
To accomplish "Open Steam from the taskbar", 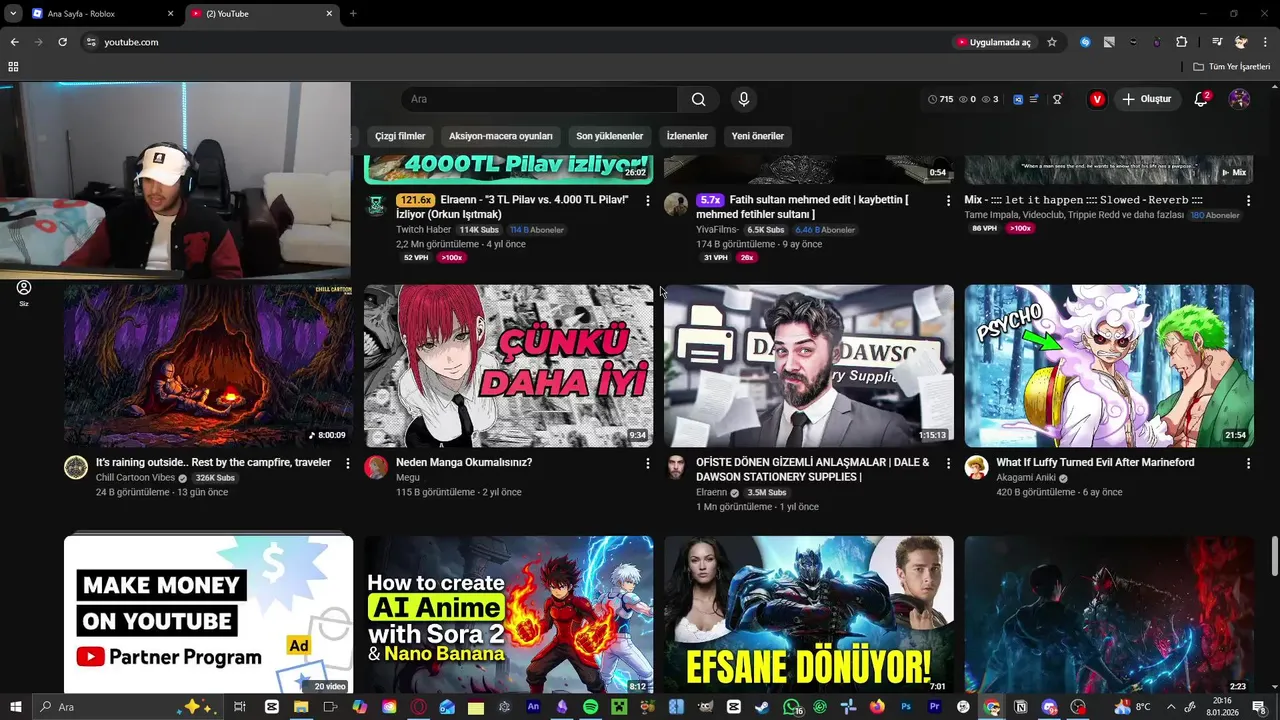I will [x=763, y=707].
